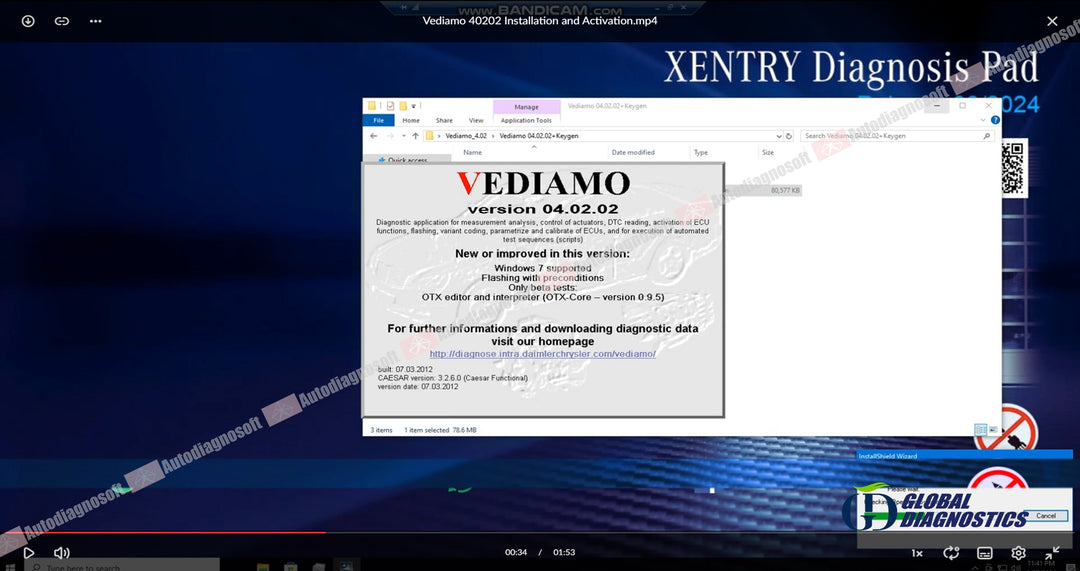Refresh the Explorer folder view

789,136
